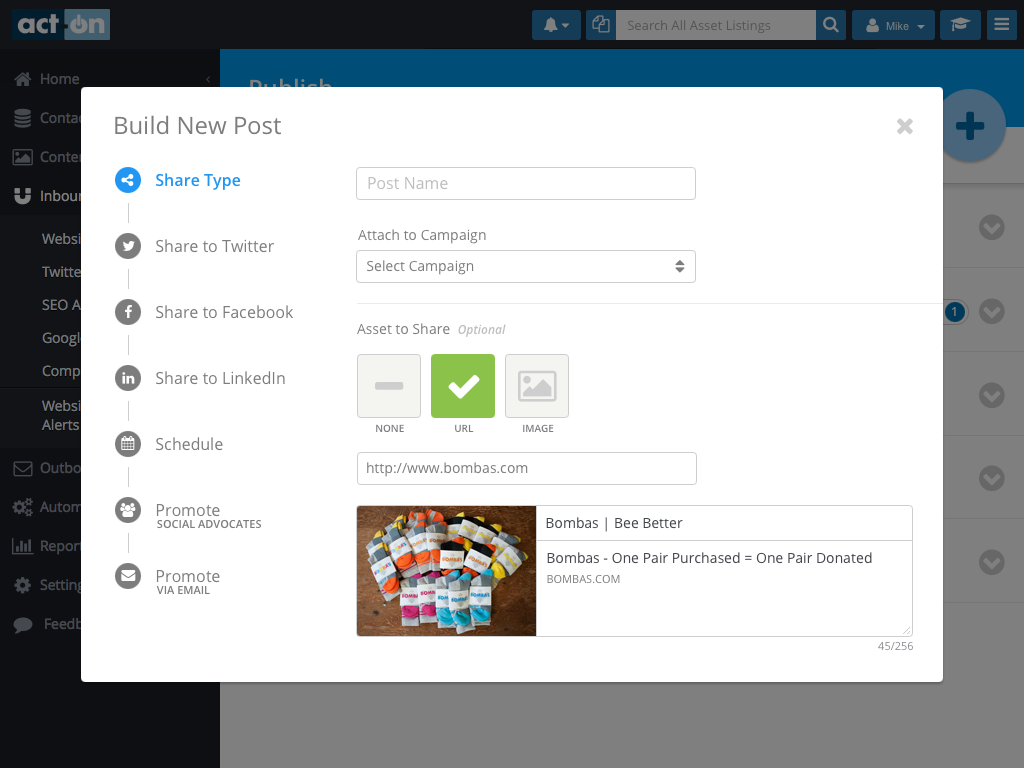The width and height of the screenshot is (1024, 768).
Task: Click the LinkedIn step icon
Action: 128,378
